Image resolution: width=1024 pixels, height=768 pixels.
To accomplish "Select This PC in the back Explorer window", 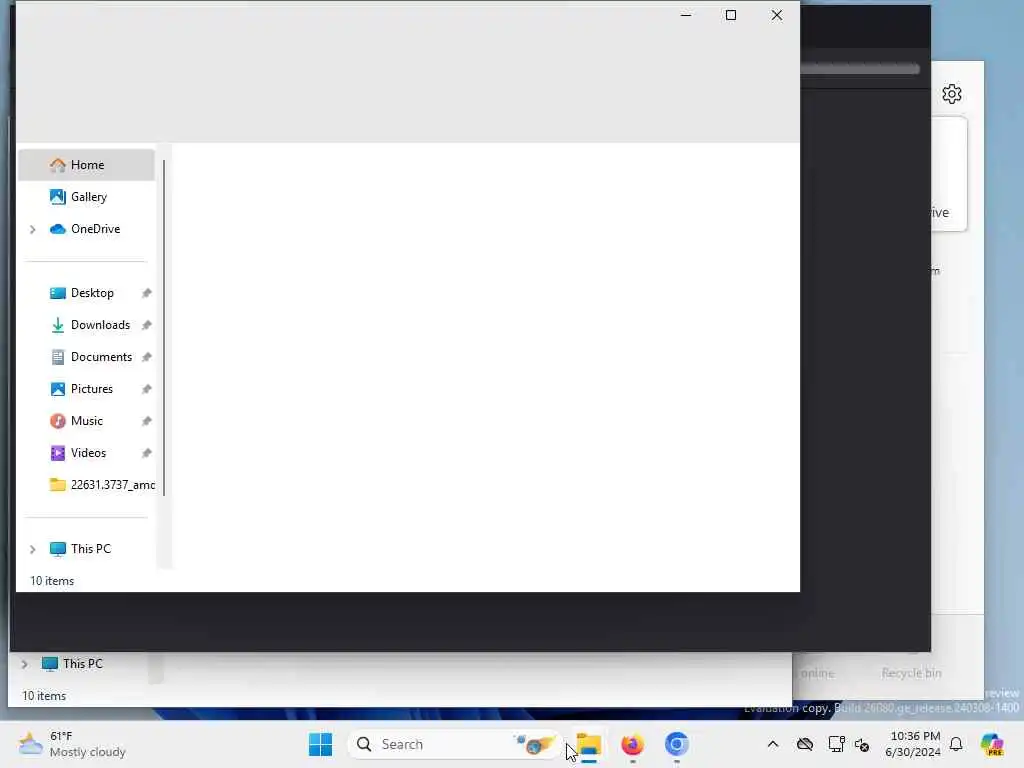I will [x=82, y=664].
